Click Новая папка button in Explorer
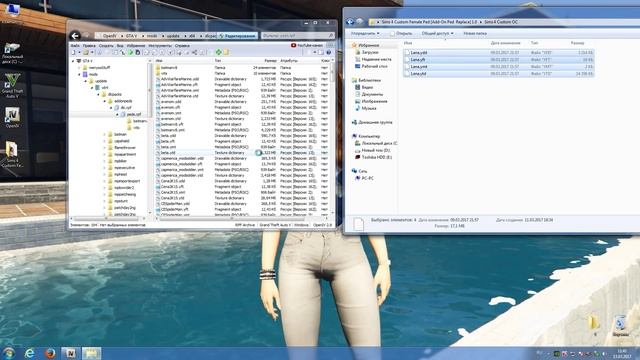This screenshot has width=640, height=360. 475,33
